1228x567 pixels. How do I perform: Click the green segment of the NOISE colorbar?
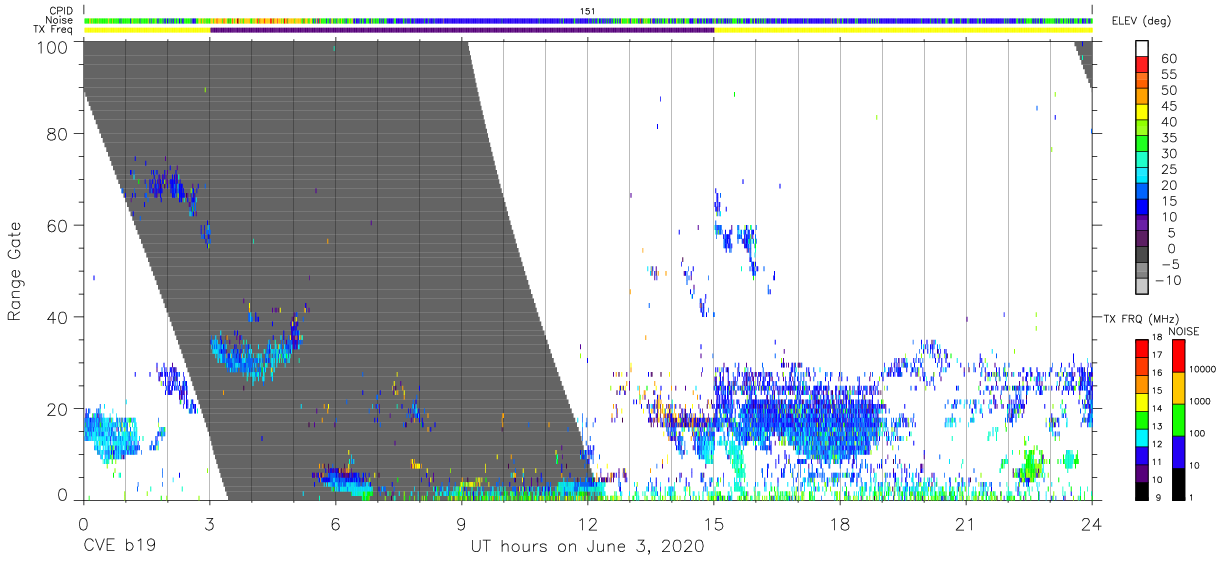pyautogui.click(x=1178, y=419)
